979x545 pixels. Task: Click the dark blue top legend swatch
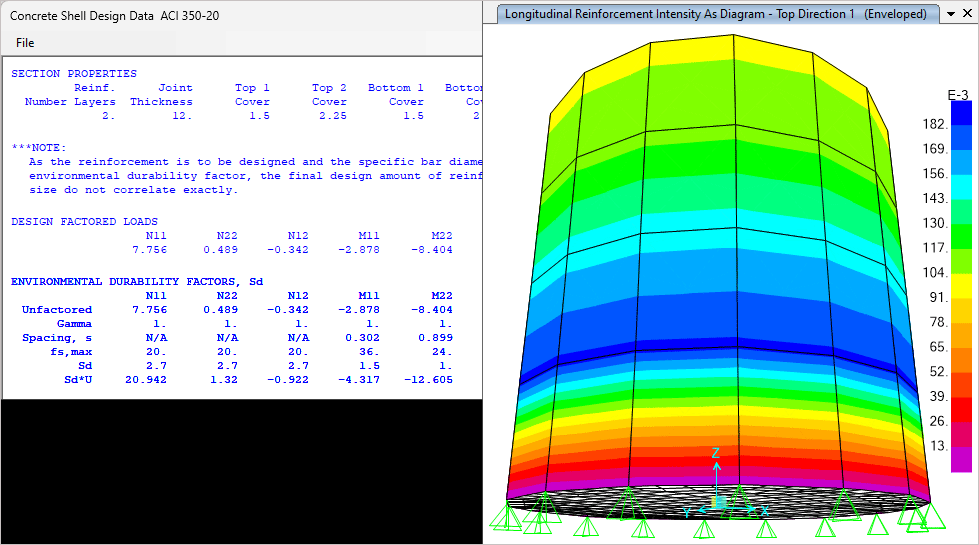point(960,114)
